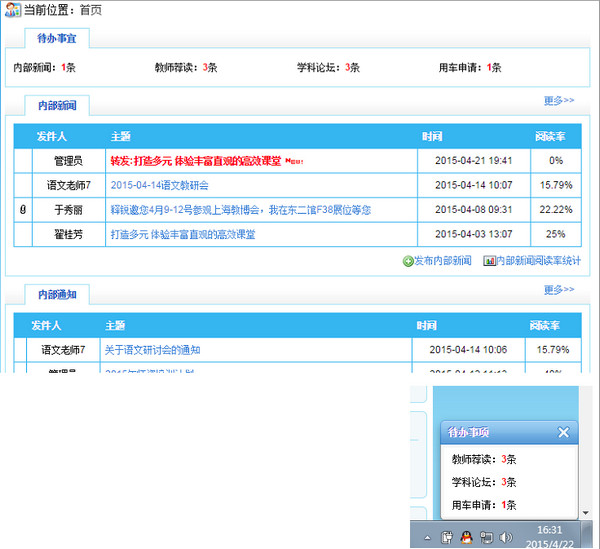Click 更多>> link in the 内部新闻 section
The width and height of the screenshot is (600, 549).
tap(559, 101)
